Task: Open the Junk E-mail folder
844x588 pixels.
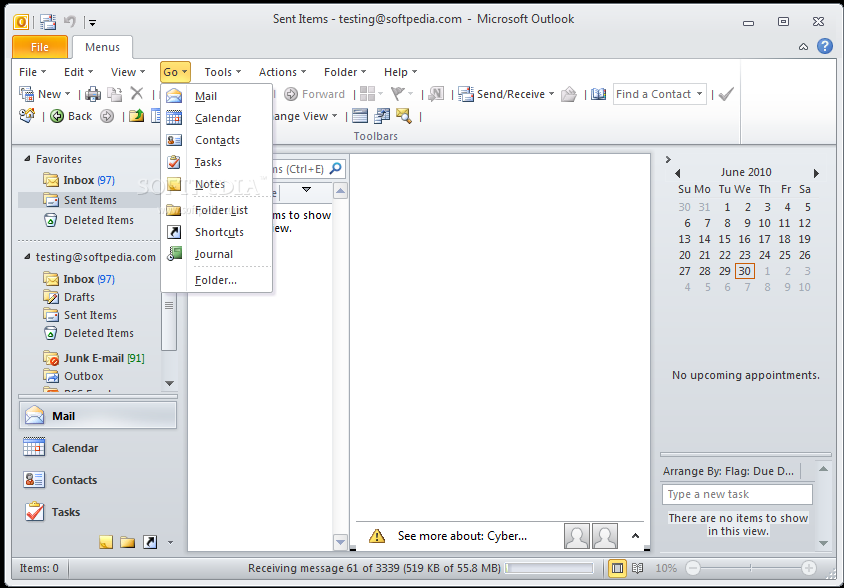Action: point(94,358)
